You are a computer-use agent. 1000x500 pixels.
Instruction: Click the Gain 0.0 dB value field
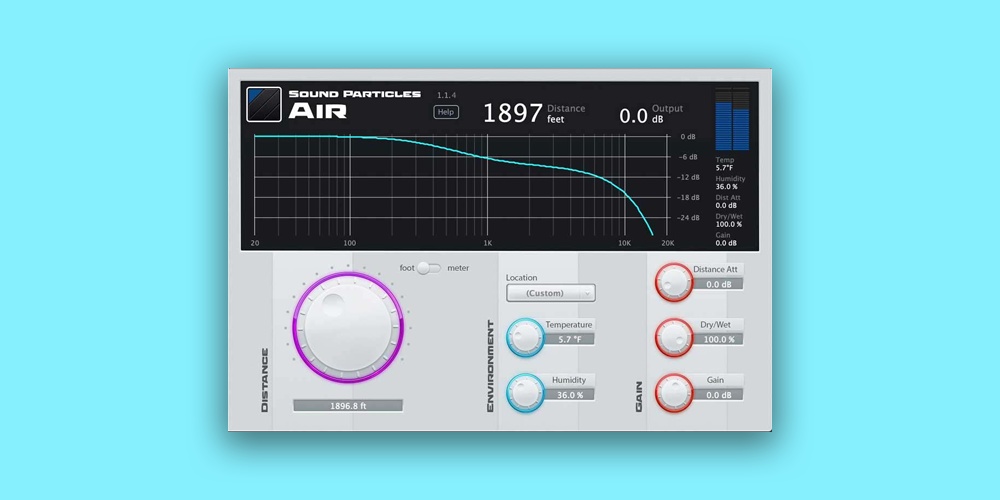tap(716, 395)
